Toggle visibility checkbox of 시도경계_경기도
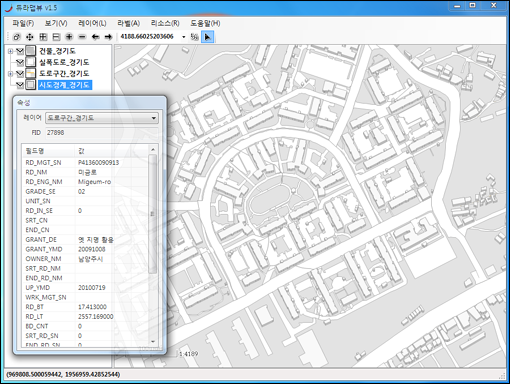 point(20,85)
